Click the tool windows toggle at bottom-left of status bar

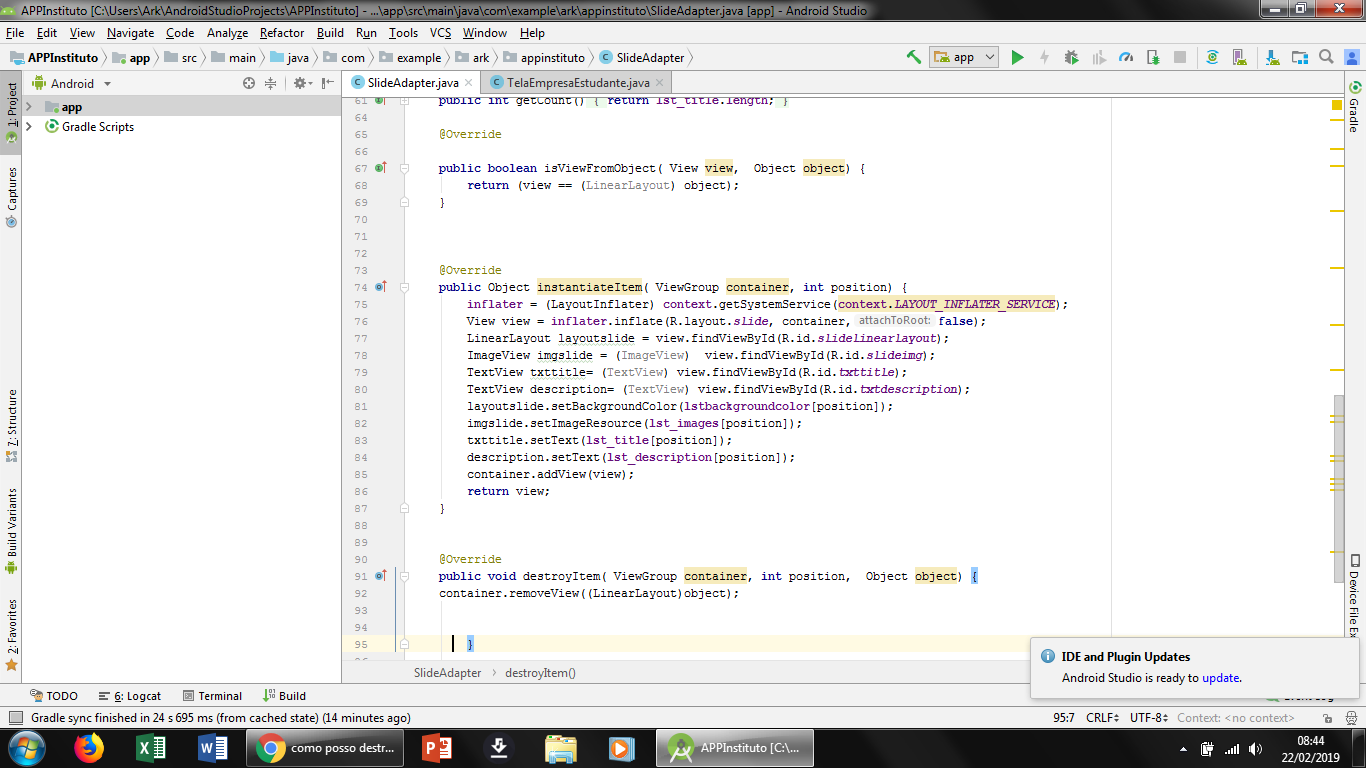coord(15,718)
